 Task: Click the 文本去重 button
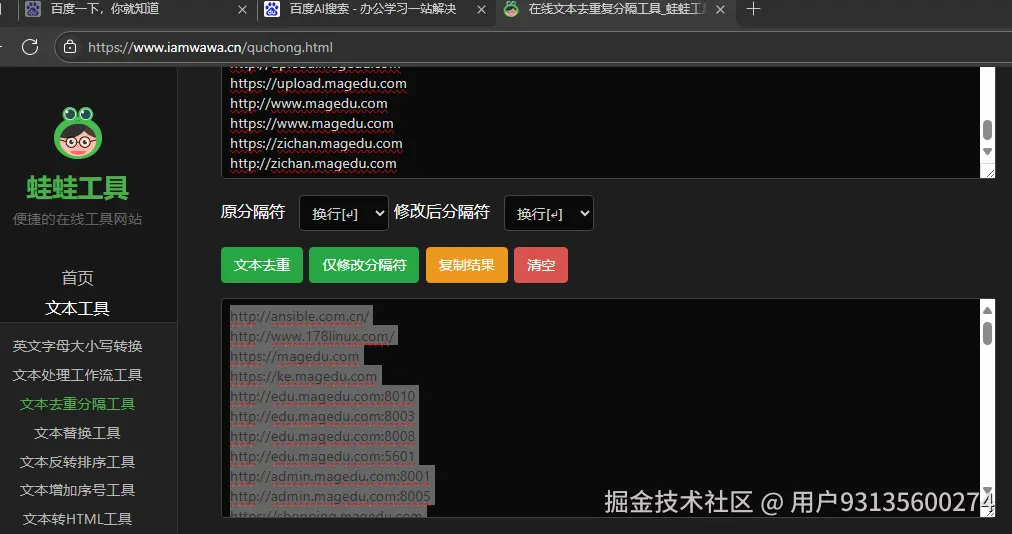pos(261,265)
